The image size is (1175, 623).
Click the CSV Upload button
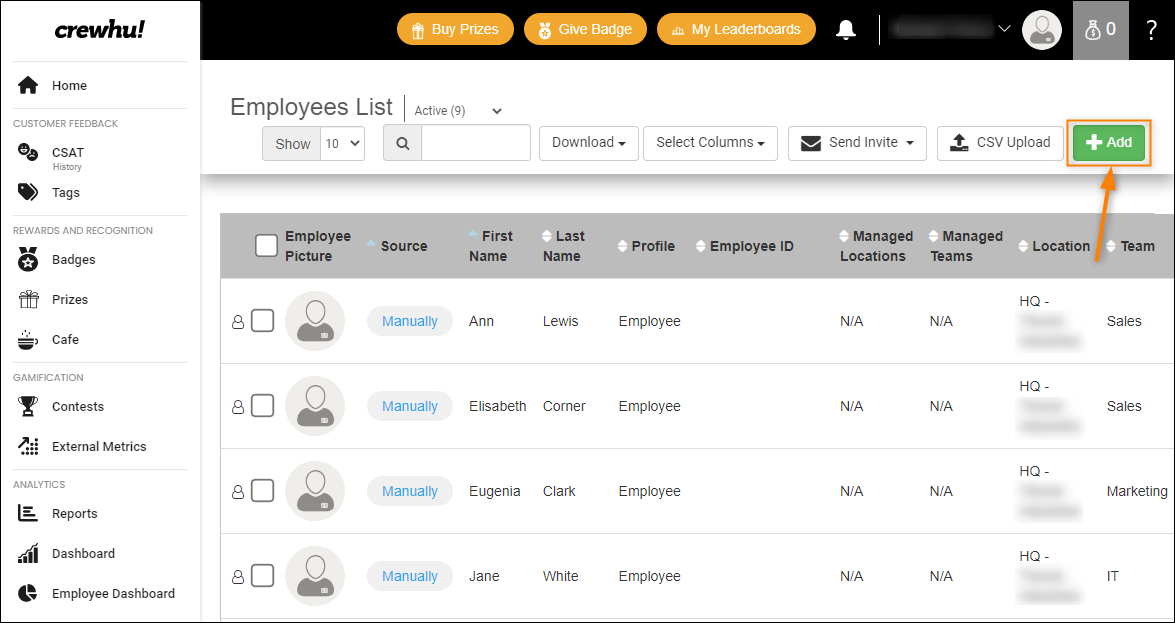(x=1000, y=142)
